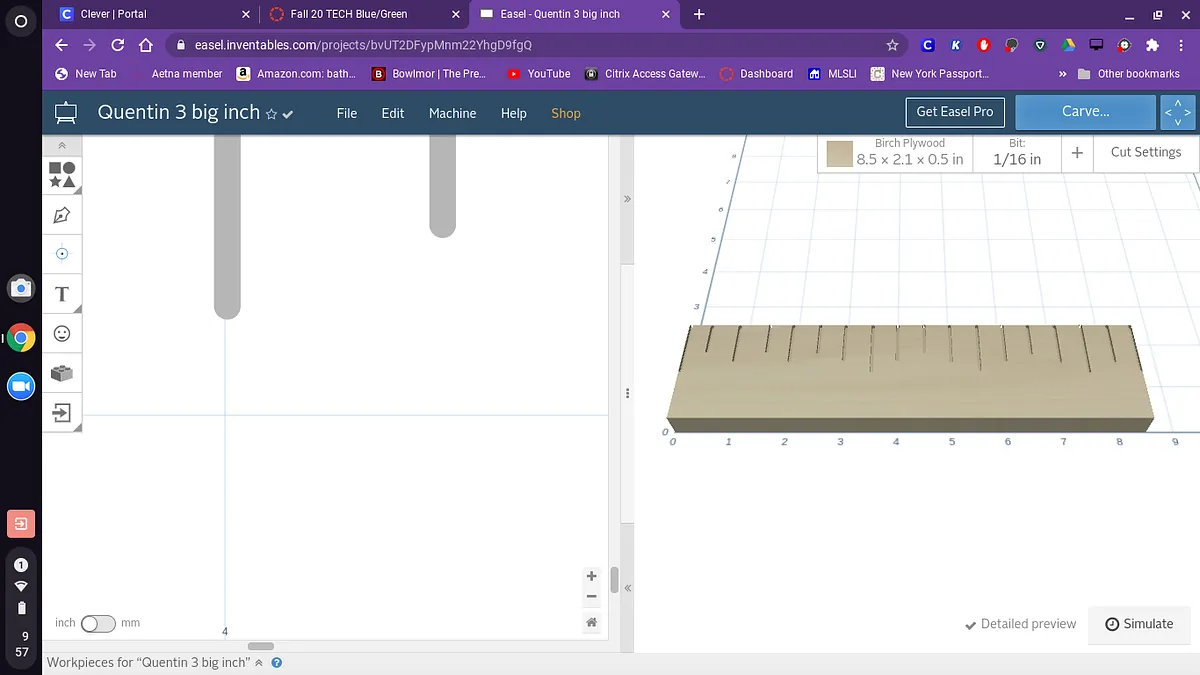
Task: Click the Carve button
Action: pos(1085,112)
